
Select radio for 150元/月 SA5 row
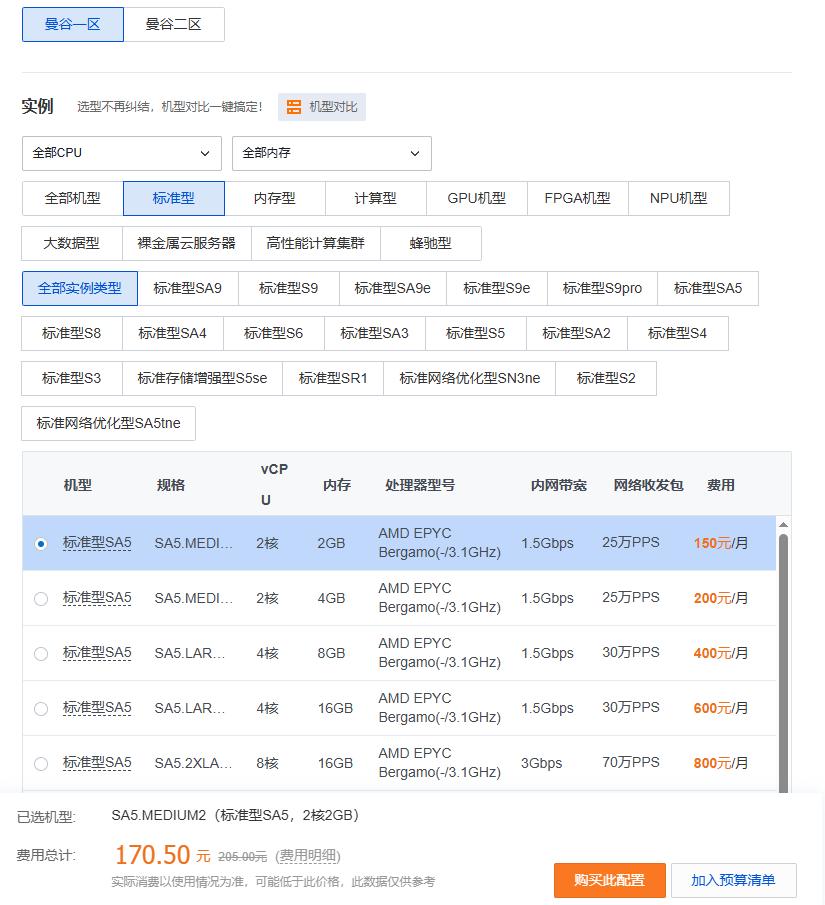click(x=40, y=544)
